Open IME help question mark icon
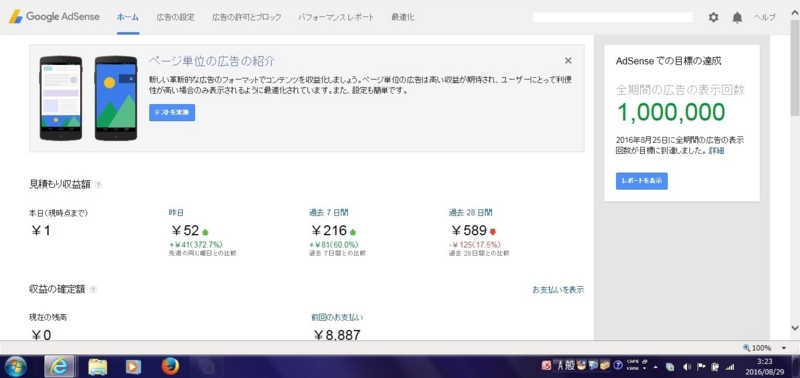This screenshot has height=378, width=800. coord(618,366)
